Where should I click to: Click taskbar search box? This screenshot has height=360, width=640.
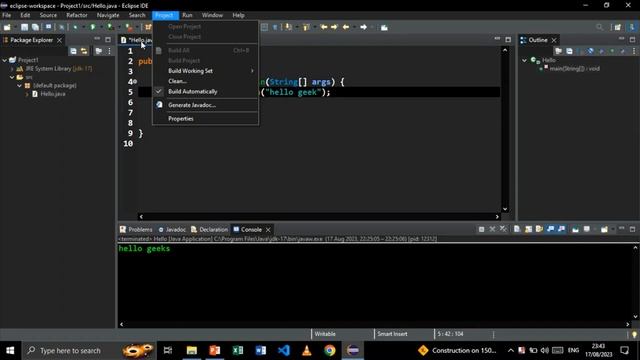pyautogui.click(x=89, y=350)
